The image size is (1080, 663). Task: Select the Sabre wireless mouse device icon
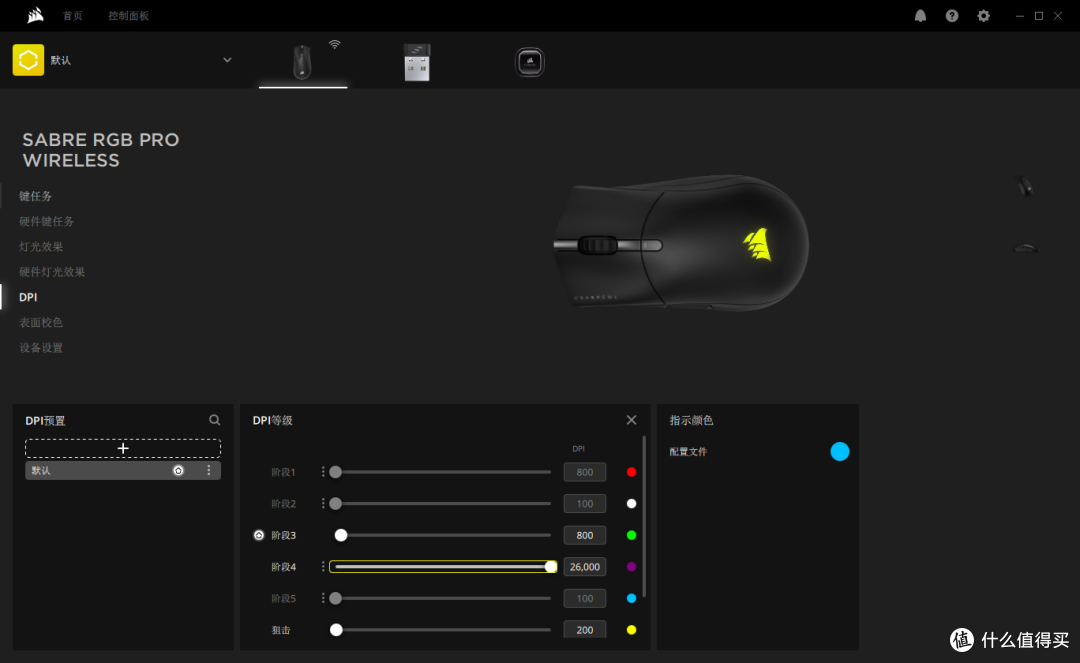point(302,62)
